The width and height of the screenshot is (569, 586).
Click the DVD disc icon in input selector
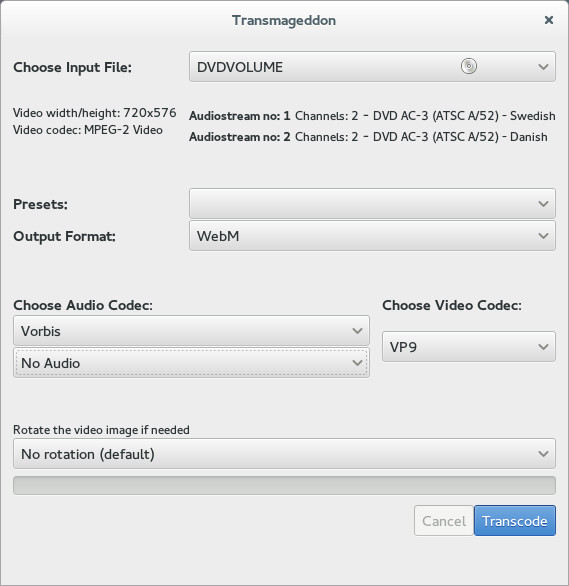(469, 67)
